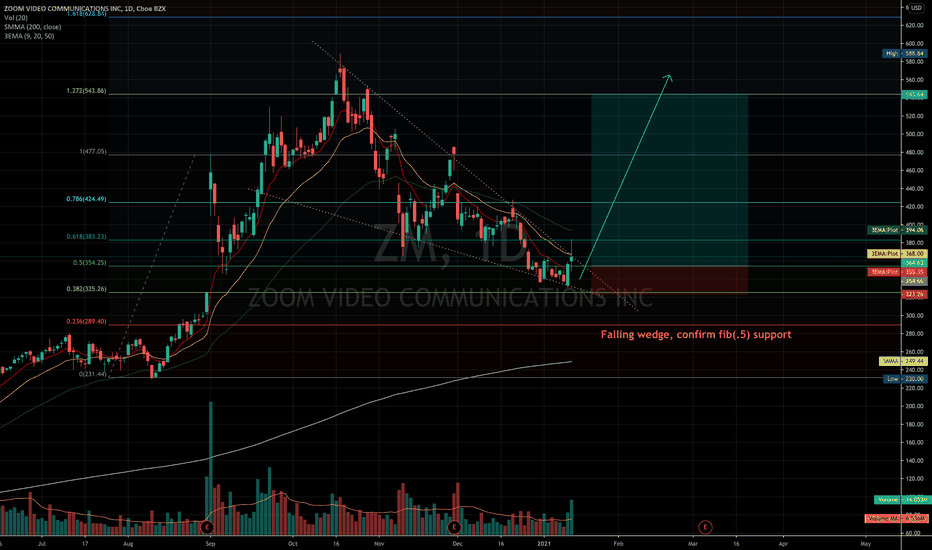Click the green 543.64 target price tag
Screen dimensions: 932x550
(x=914, y=95)
